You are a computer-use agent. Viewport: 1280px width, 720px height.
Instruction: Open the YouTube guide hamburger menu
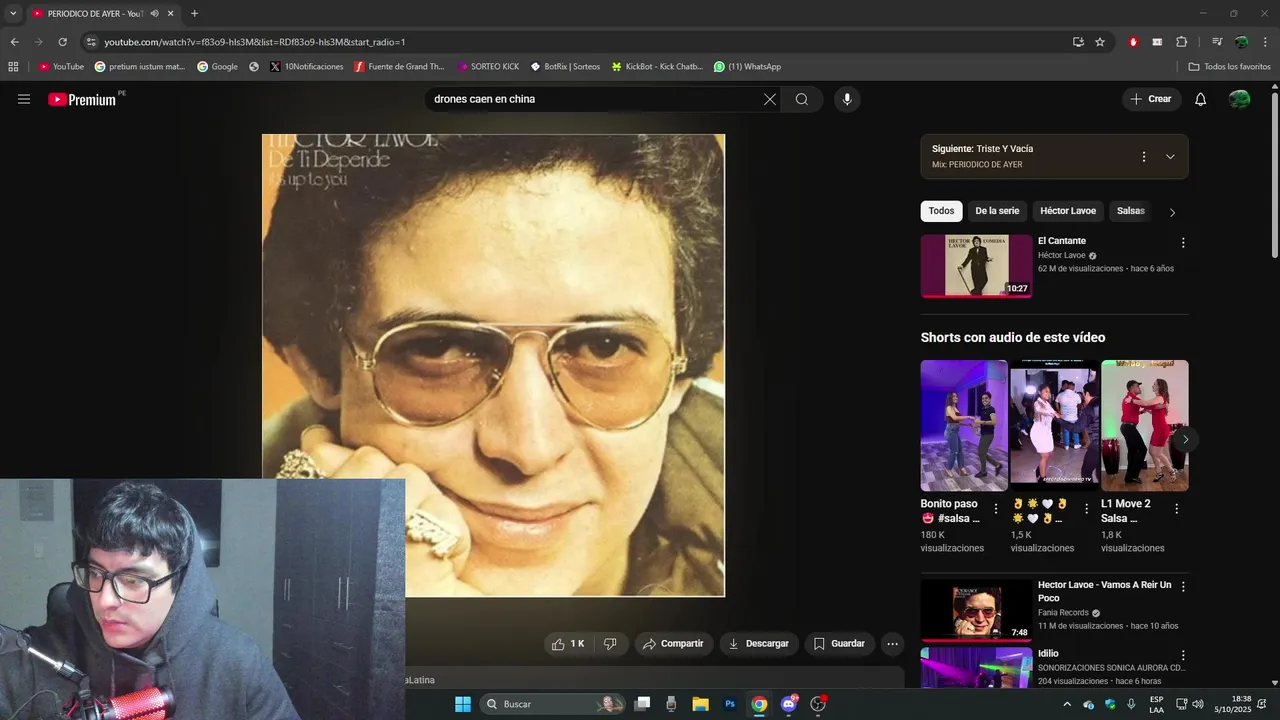coord(24,99)
